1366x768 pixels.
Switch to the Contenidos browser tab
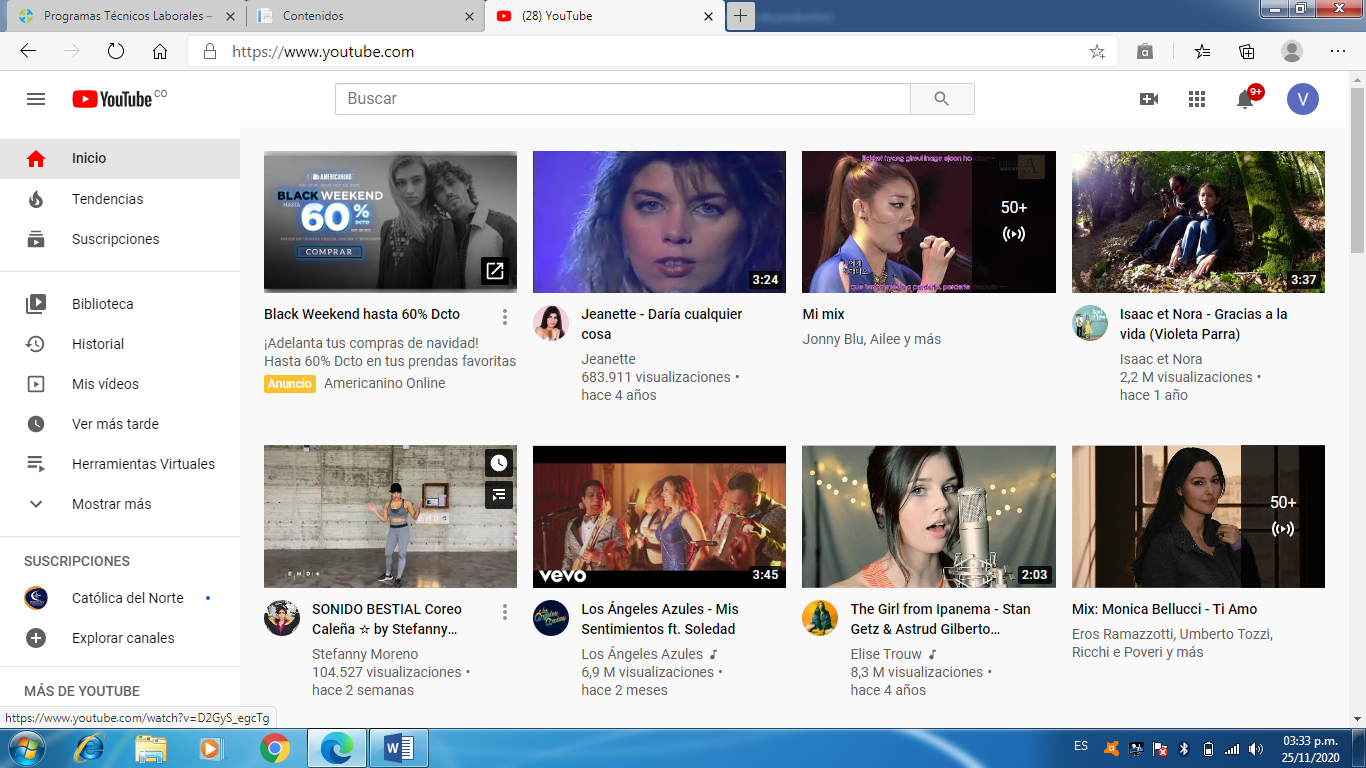(x=360, y=16)
